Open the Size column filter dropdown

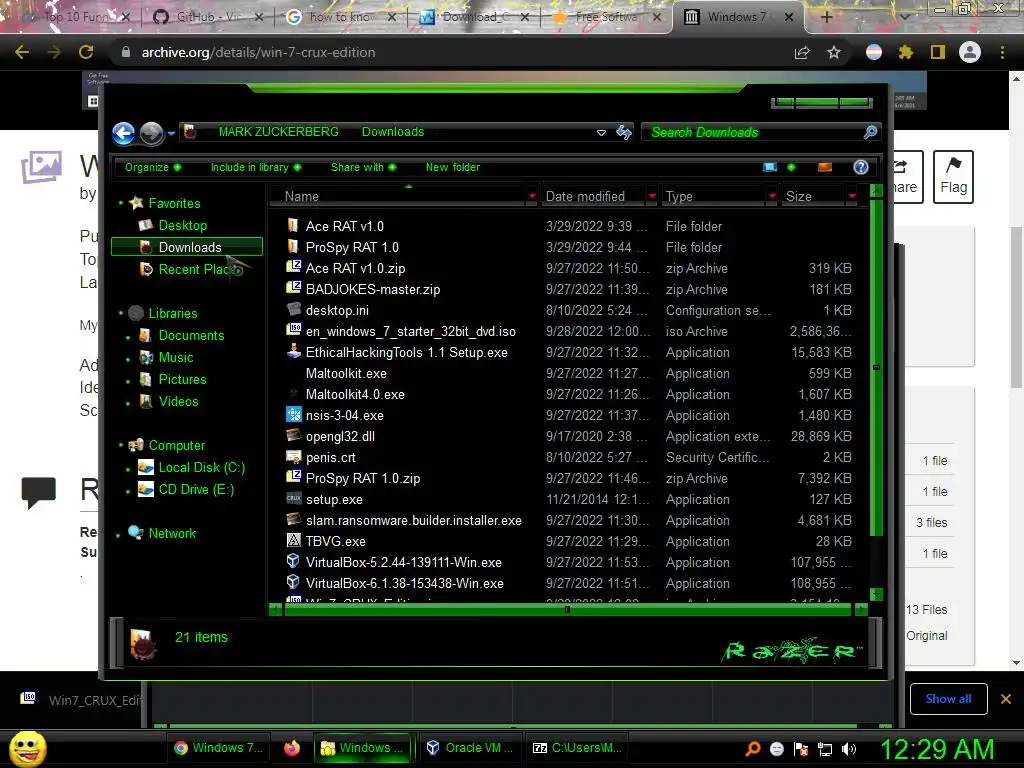(852, 197)
